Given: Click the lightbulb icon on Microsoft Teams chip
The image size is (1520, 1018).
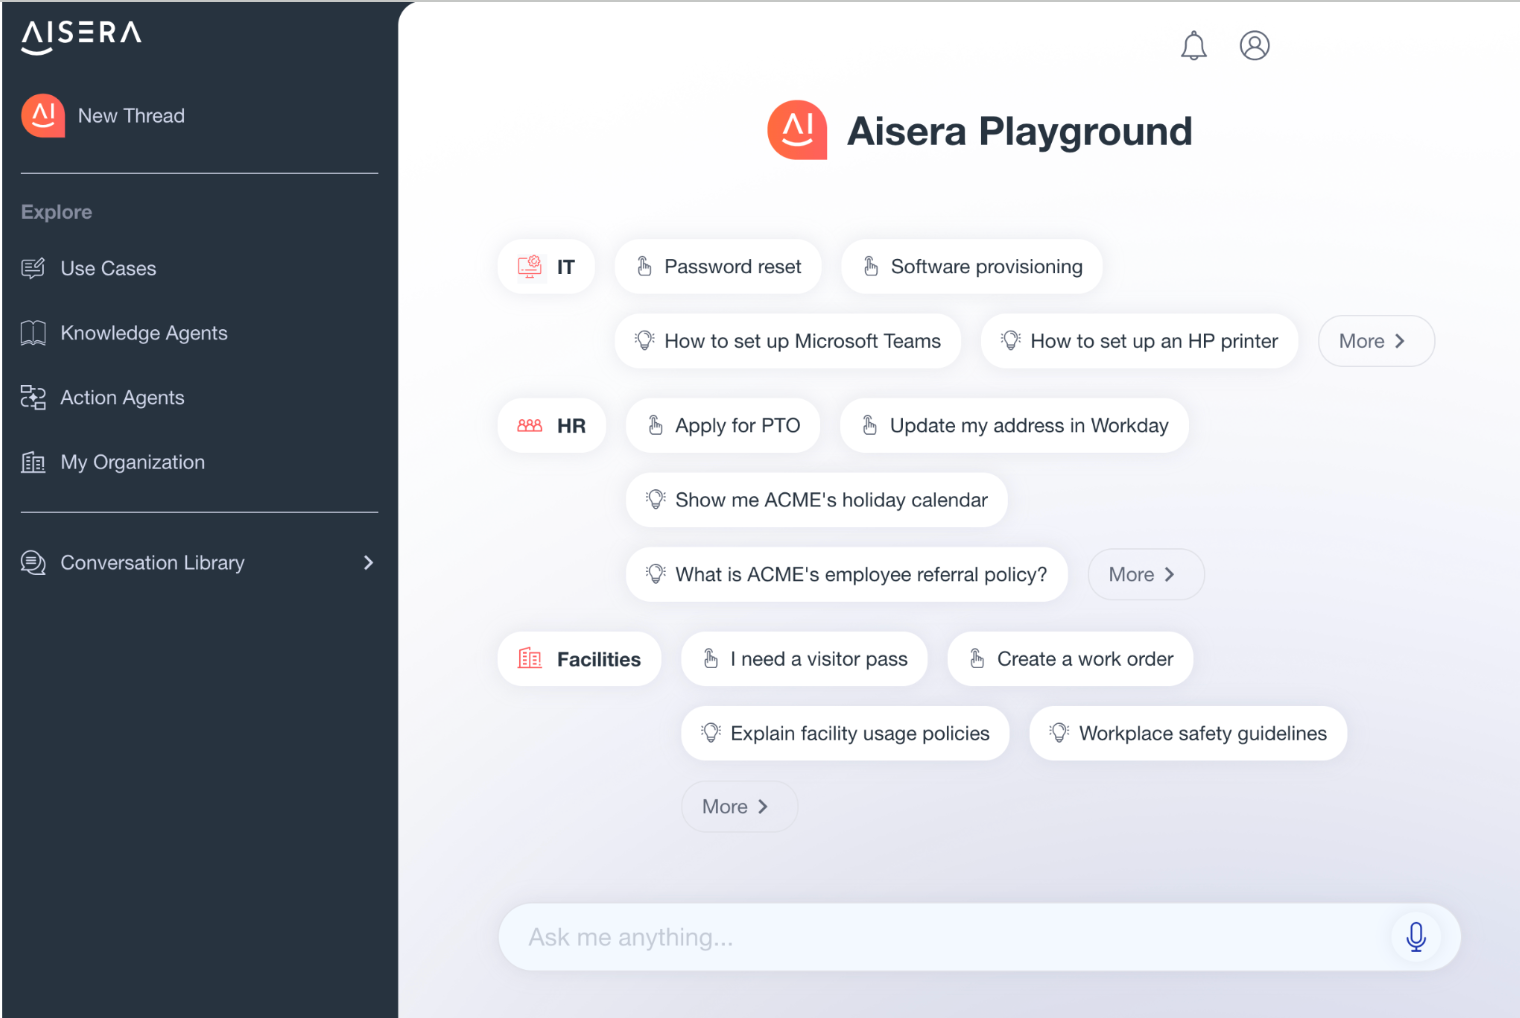Looking at the screenshot, I should [645, 341].
